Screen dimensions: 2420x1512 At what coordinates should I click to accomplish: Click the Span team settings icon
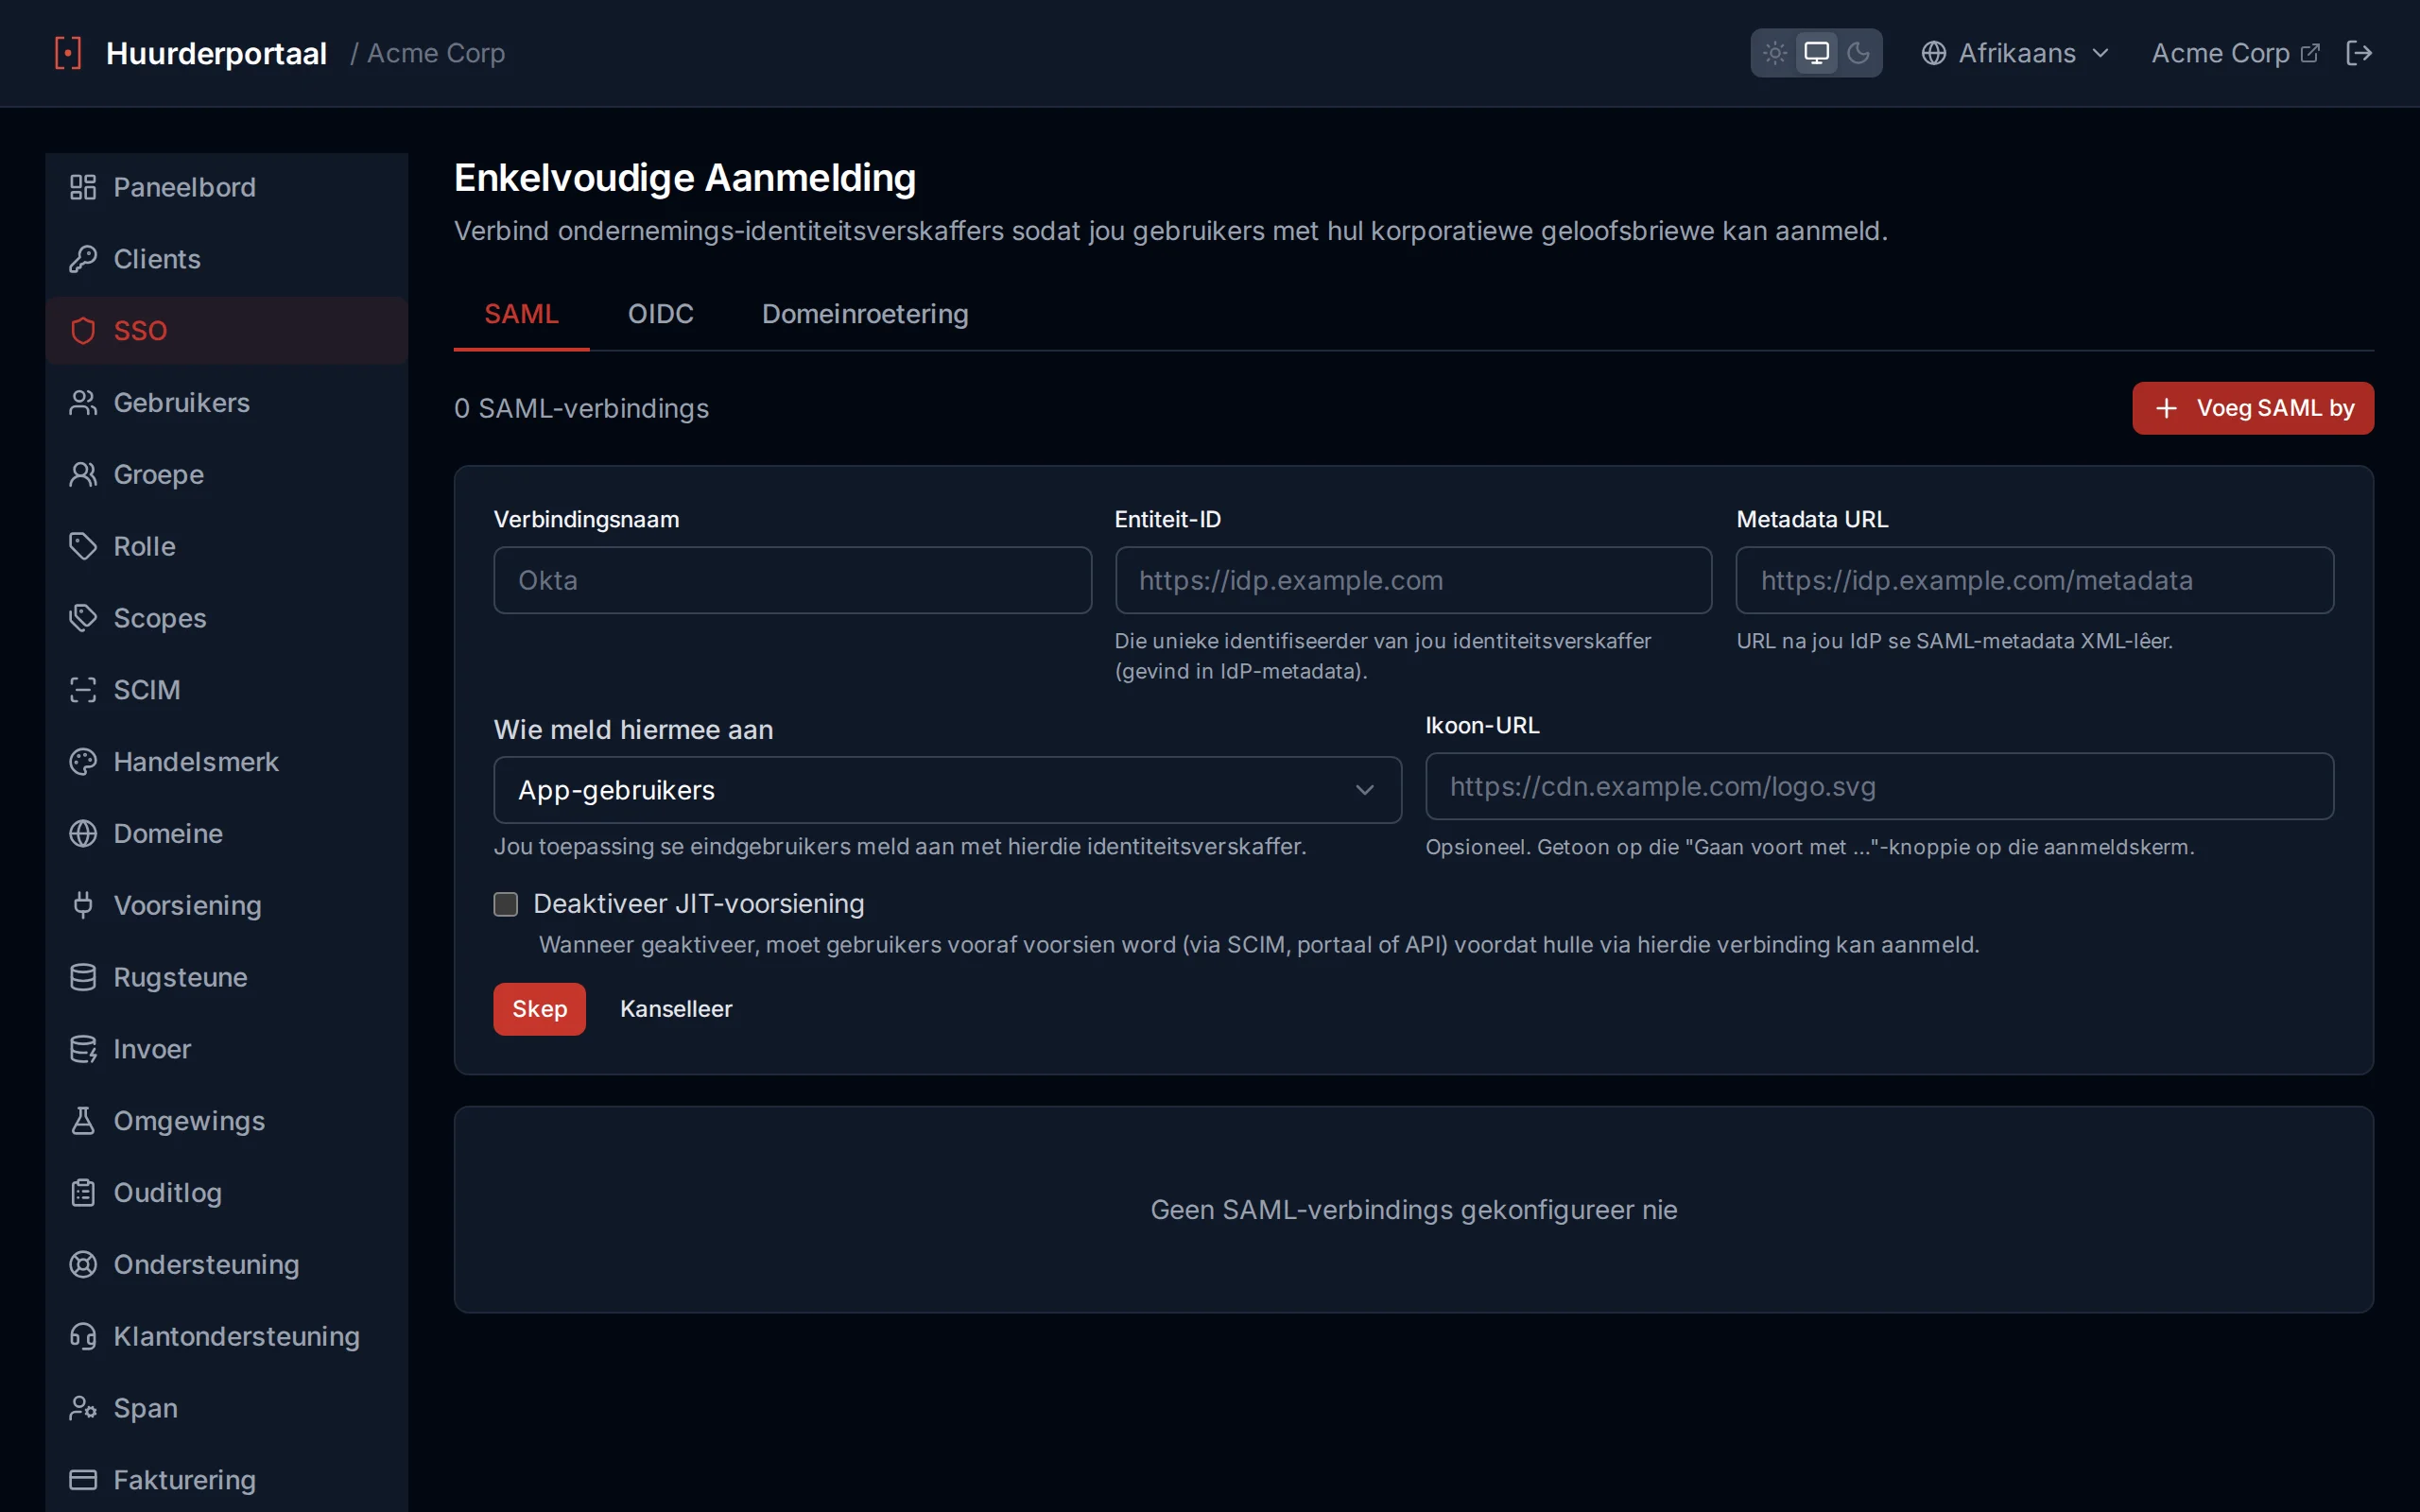click(83, 1408)
